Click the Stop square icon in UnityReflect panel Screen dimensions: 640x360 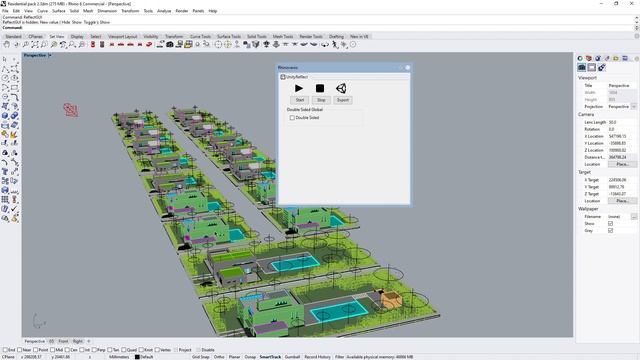pyautogui.click(x=320, y=88)
